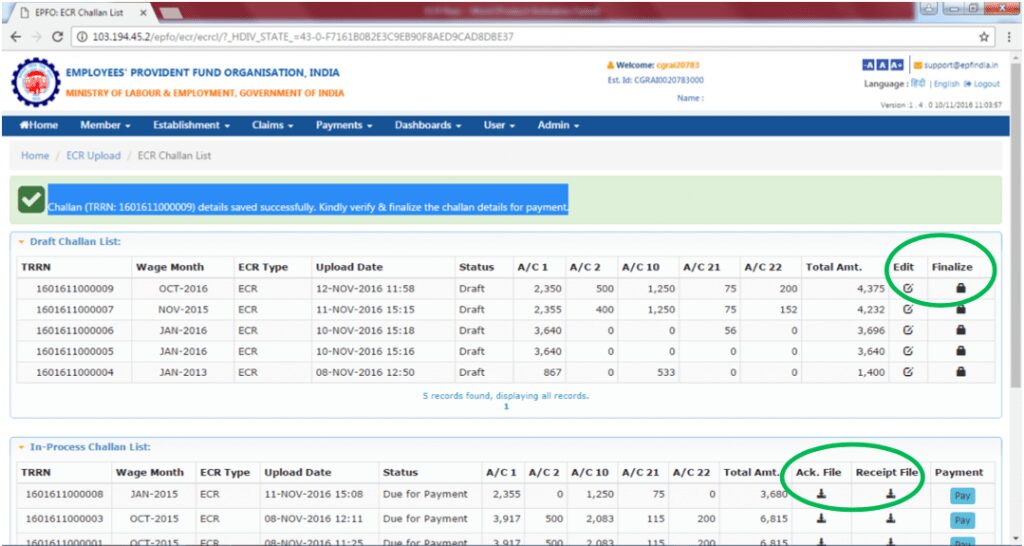Click edit icon for JAN-2013 draft challan
1024x546 pixels.
click(x=908, y=372)
